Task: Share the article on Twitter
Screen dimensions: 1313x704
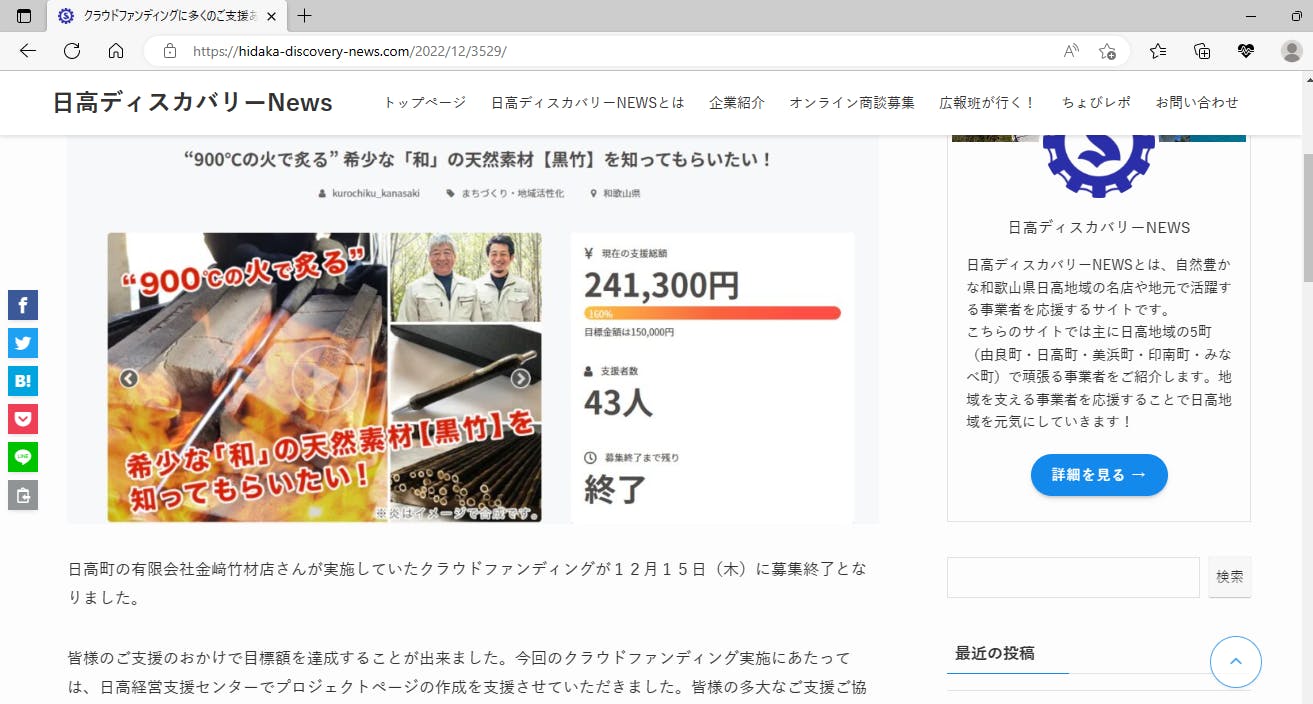Action: (x=23, y=343)
